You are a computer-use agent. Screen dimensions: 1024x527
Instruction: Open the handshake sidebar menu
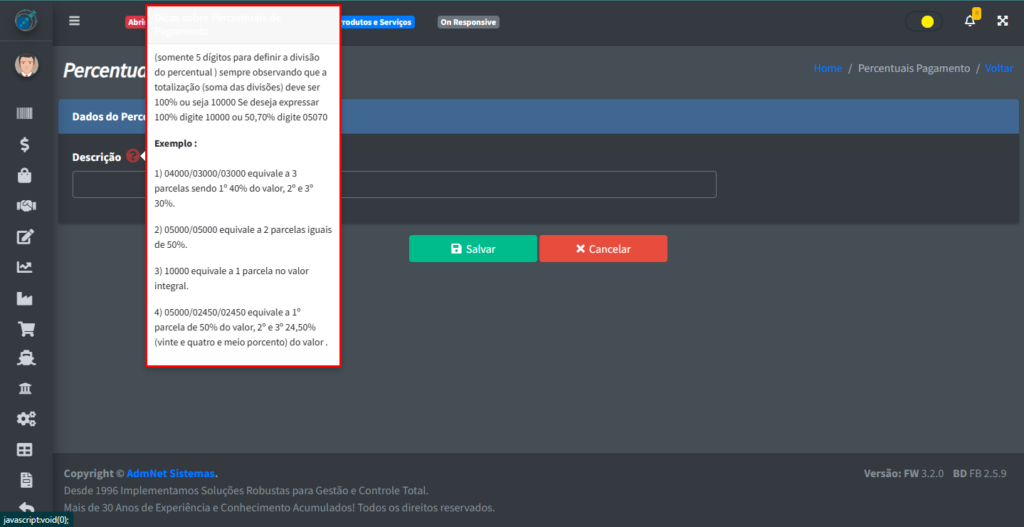[x=25, y=206]
